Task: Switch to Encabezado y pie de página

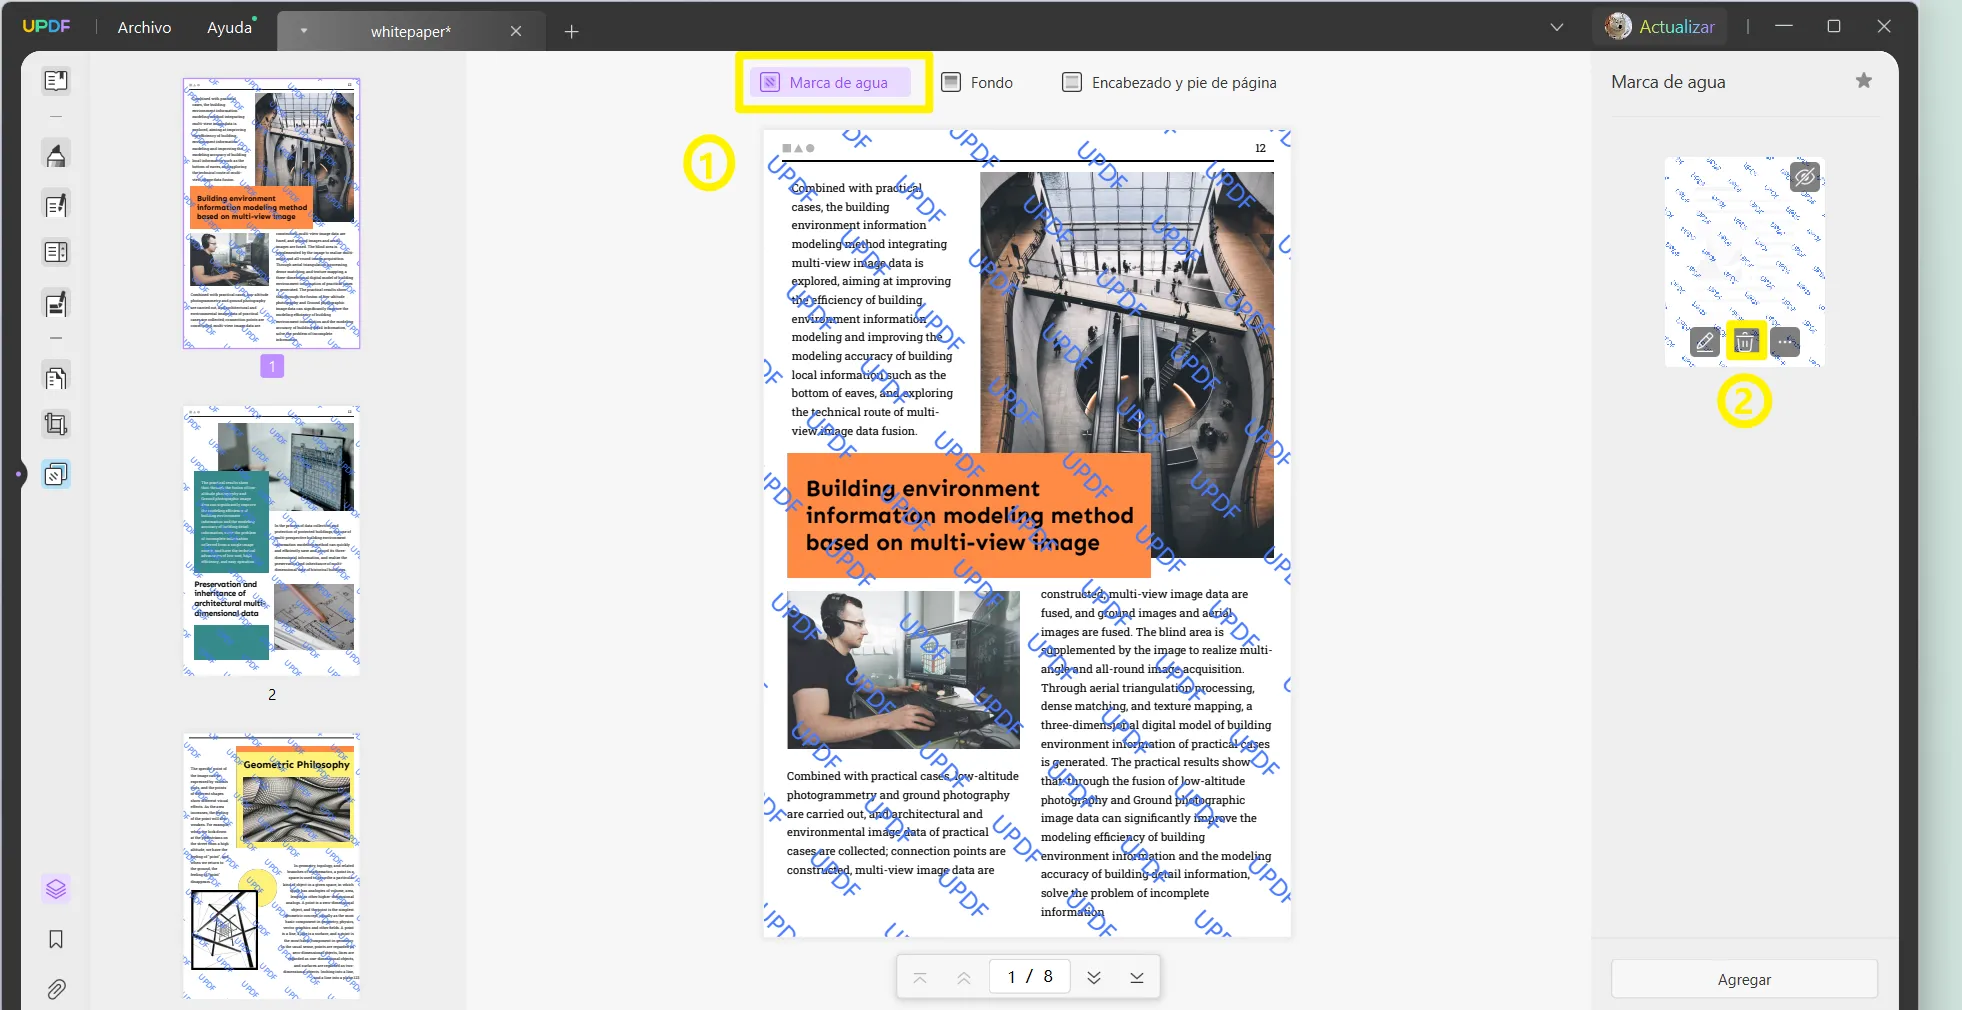Action: coord(1169,82)
